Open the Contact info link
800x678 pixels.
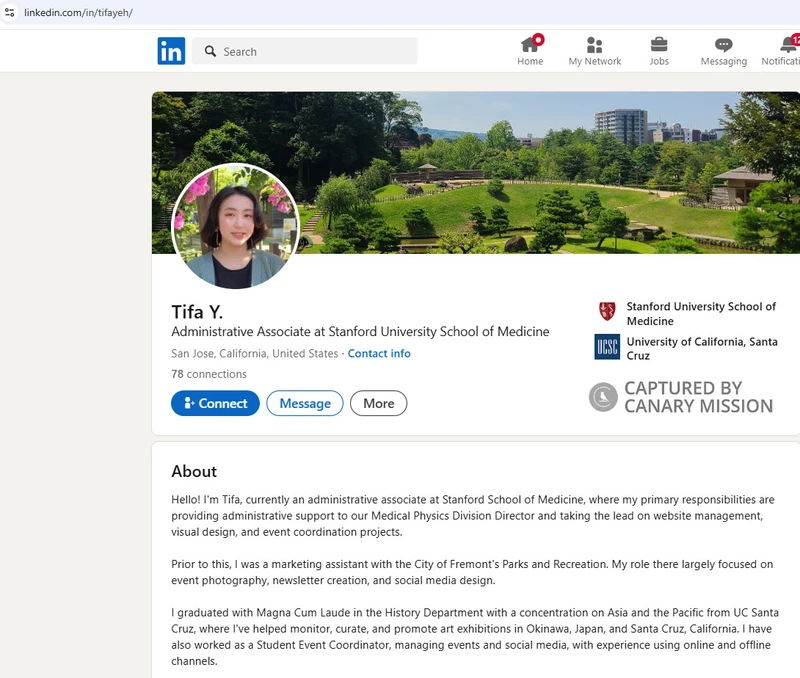tap(379, 354)
